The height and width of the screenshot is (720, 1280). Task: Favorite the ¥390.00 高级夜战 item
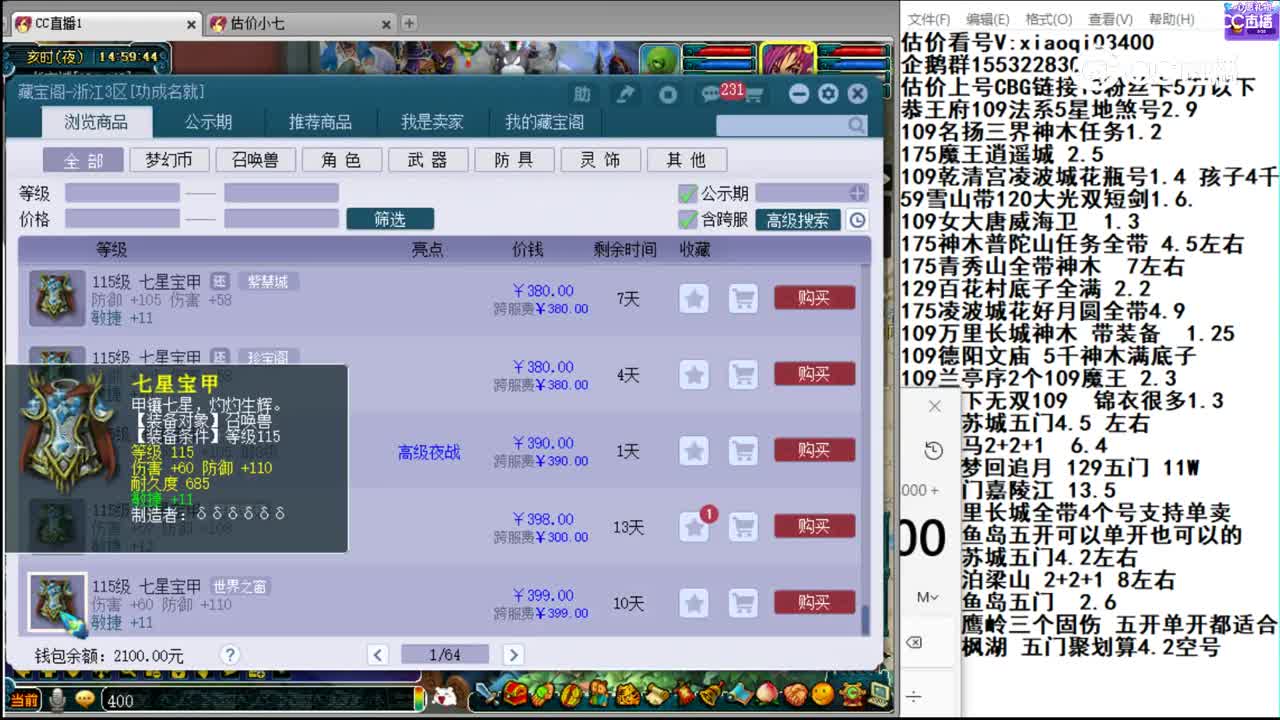694,451
